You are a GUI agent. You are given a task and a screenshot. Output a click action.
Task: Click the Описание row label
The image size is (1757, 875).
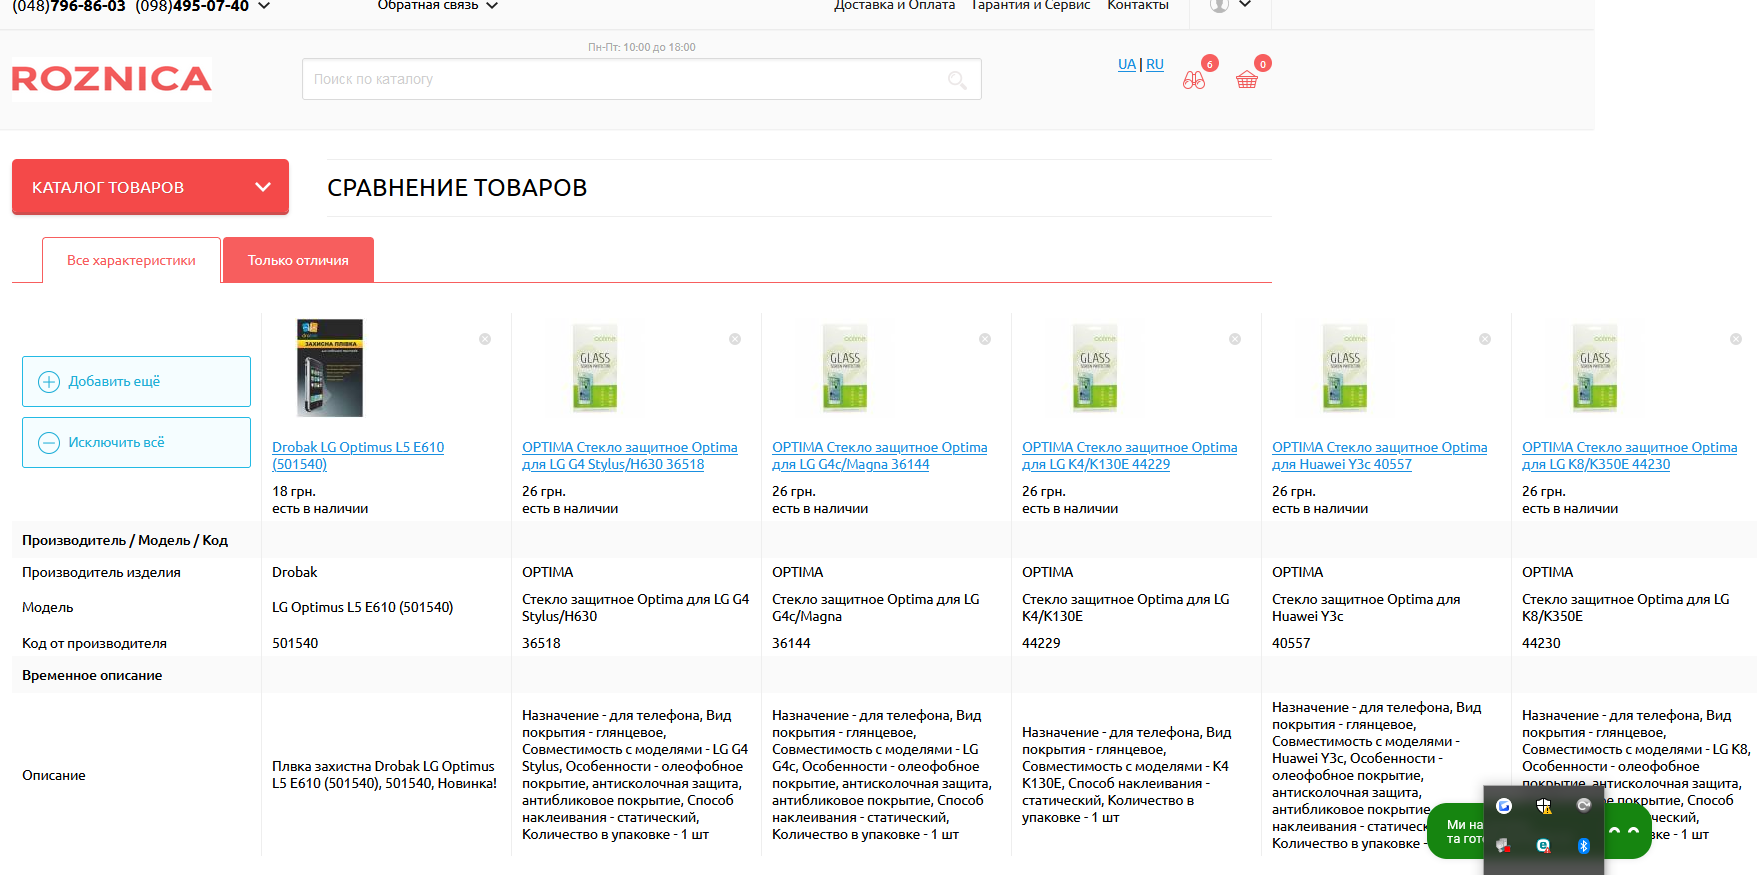point(54,775)
